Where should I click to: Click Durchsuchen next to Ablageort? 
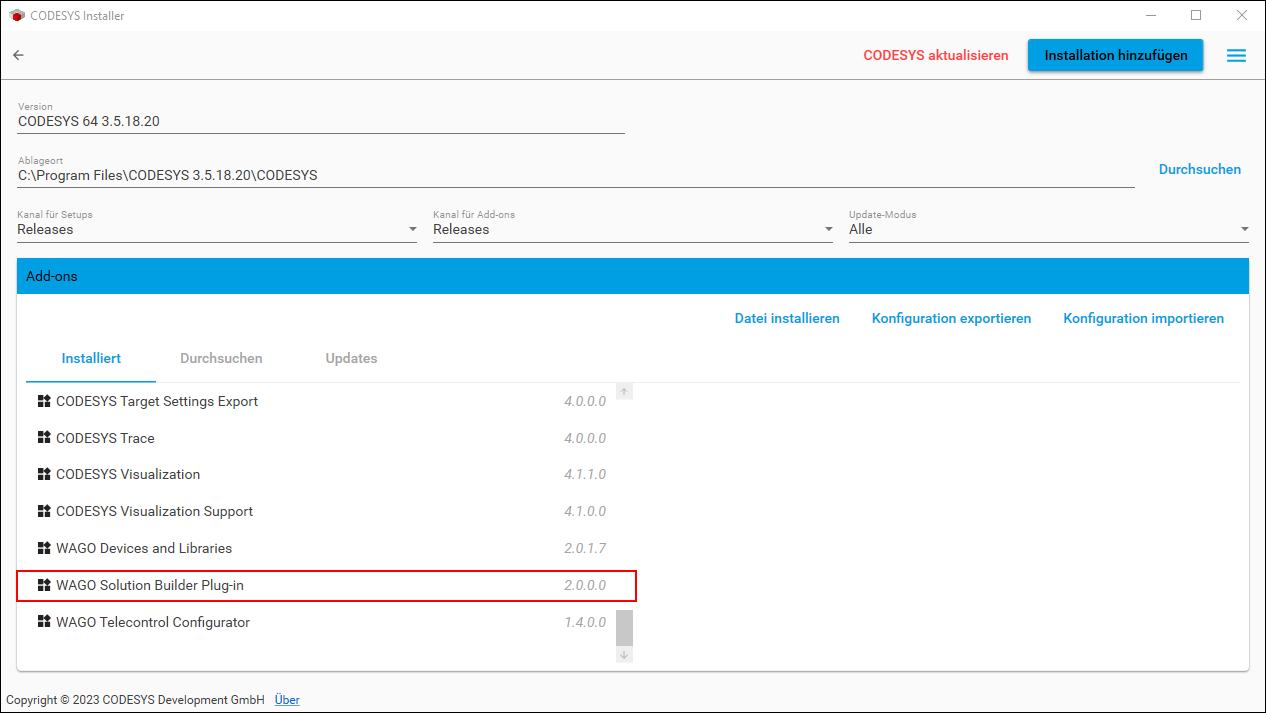tap(1200, 170)
